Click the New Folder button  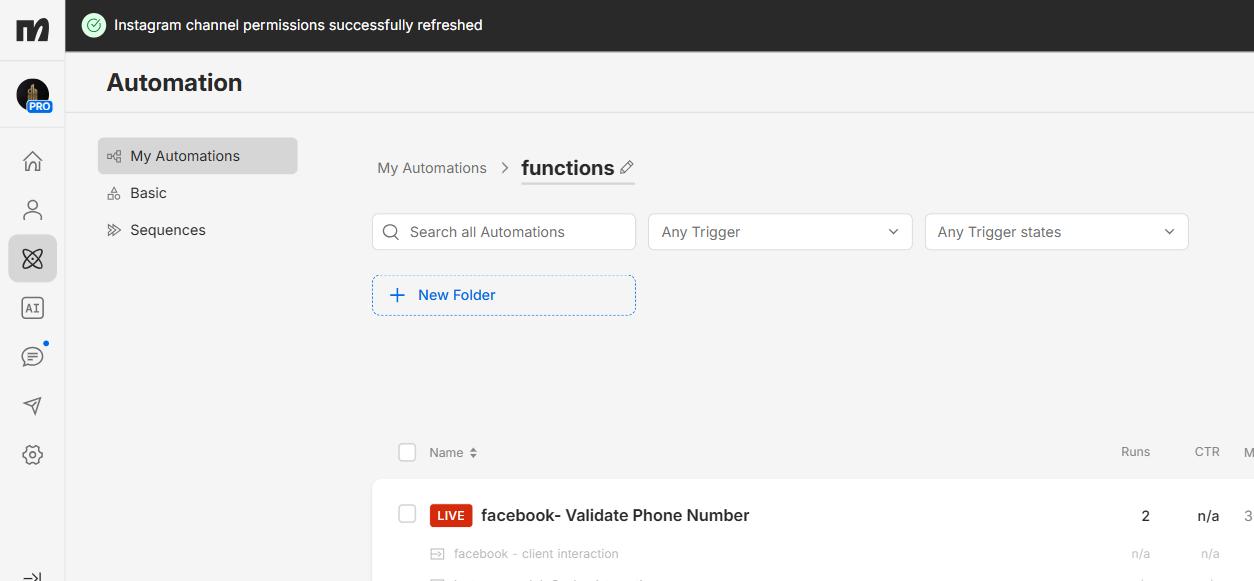coord(504,295)
